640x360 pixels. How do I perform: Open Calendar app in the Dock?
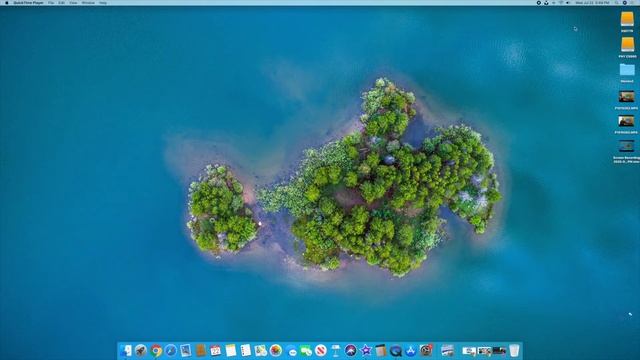coord(216,351)
